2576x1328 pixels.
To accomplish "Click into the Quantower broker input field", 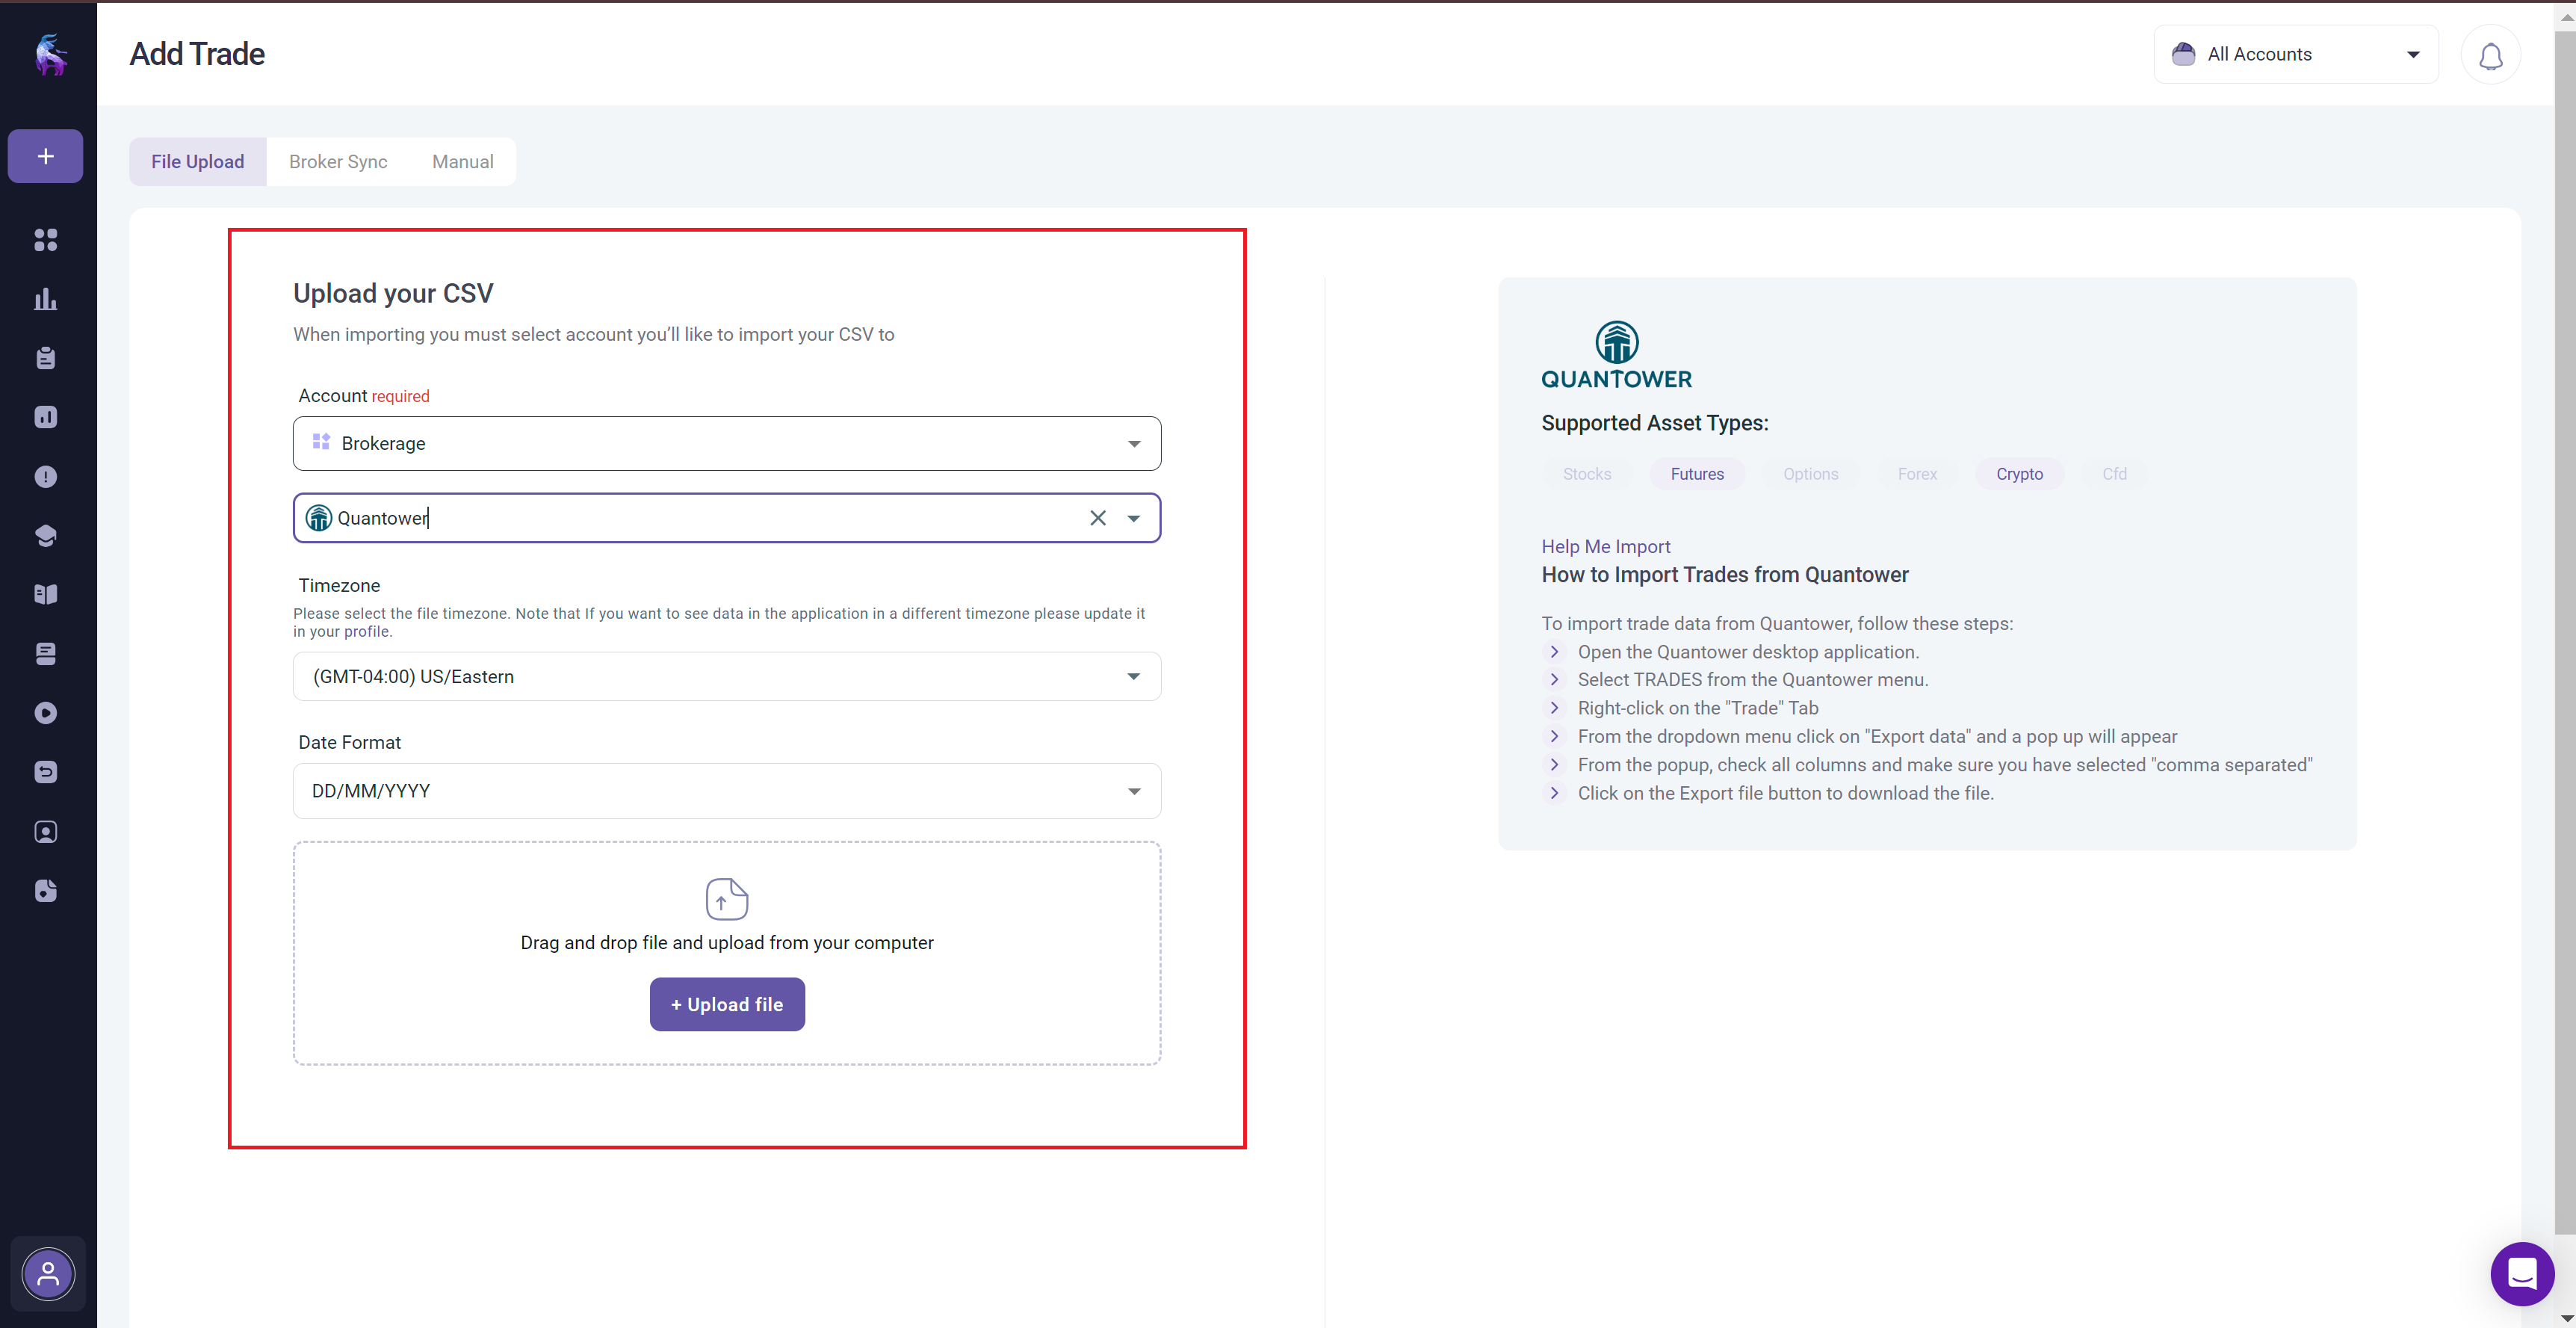I will (x=700, y=518).
